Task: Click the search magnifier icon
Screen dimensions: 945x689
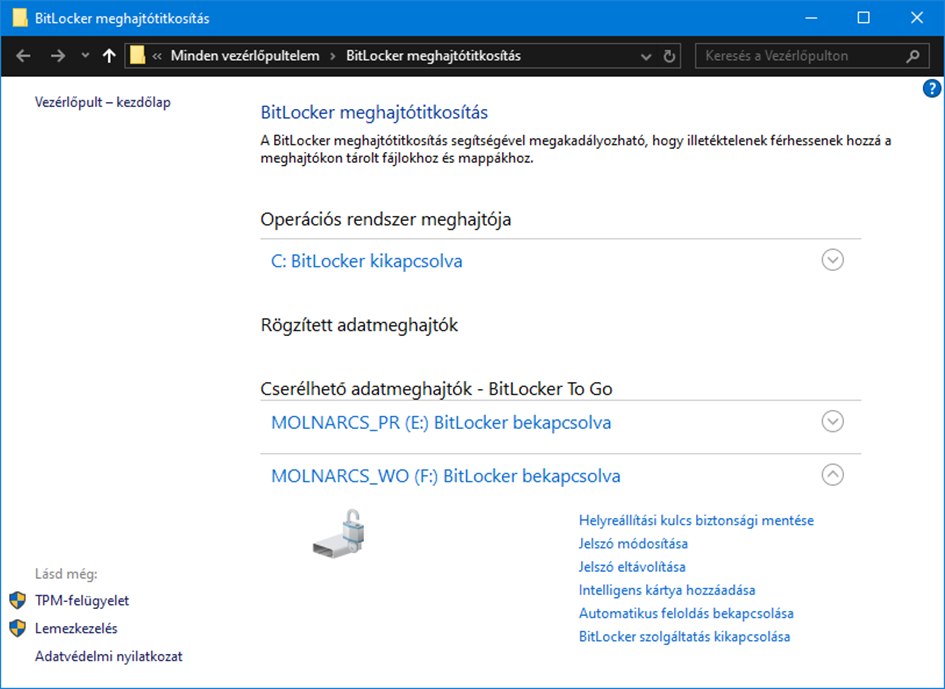Action: coord(913,56)
